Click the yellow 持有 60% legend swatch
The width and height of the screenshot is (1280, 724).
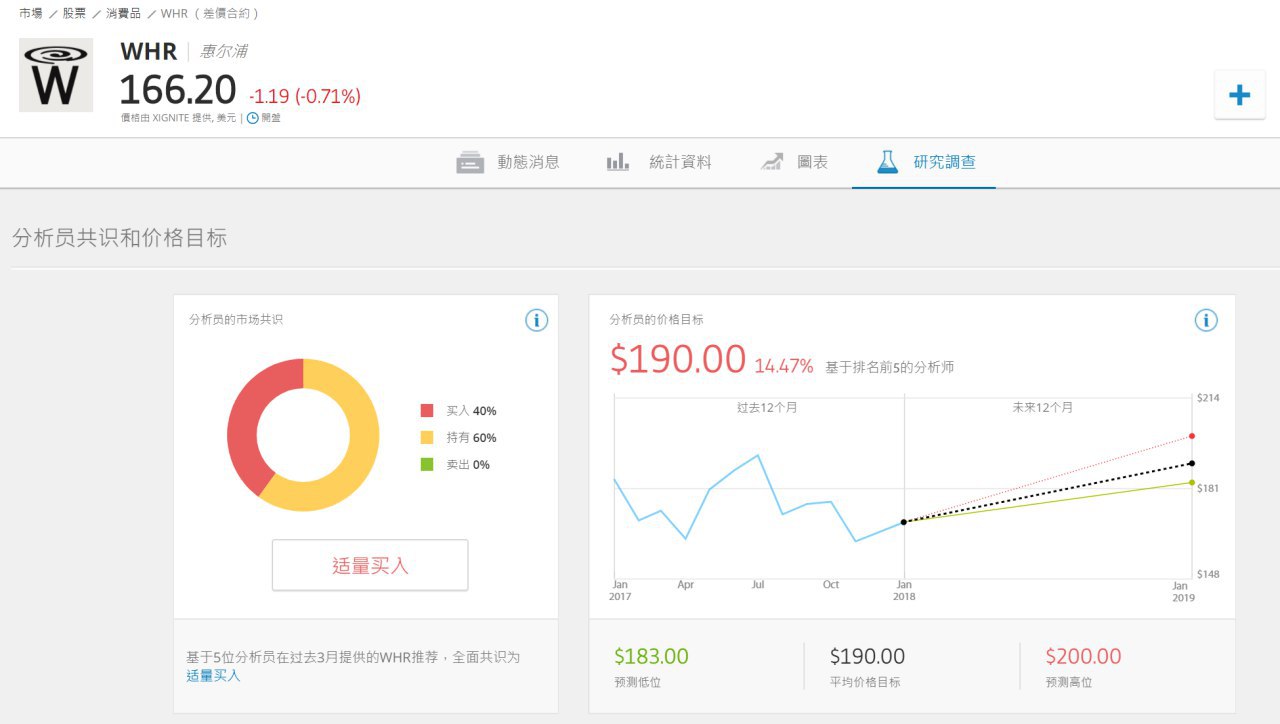427,438
